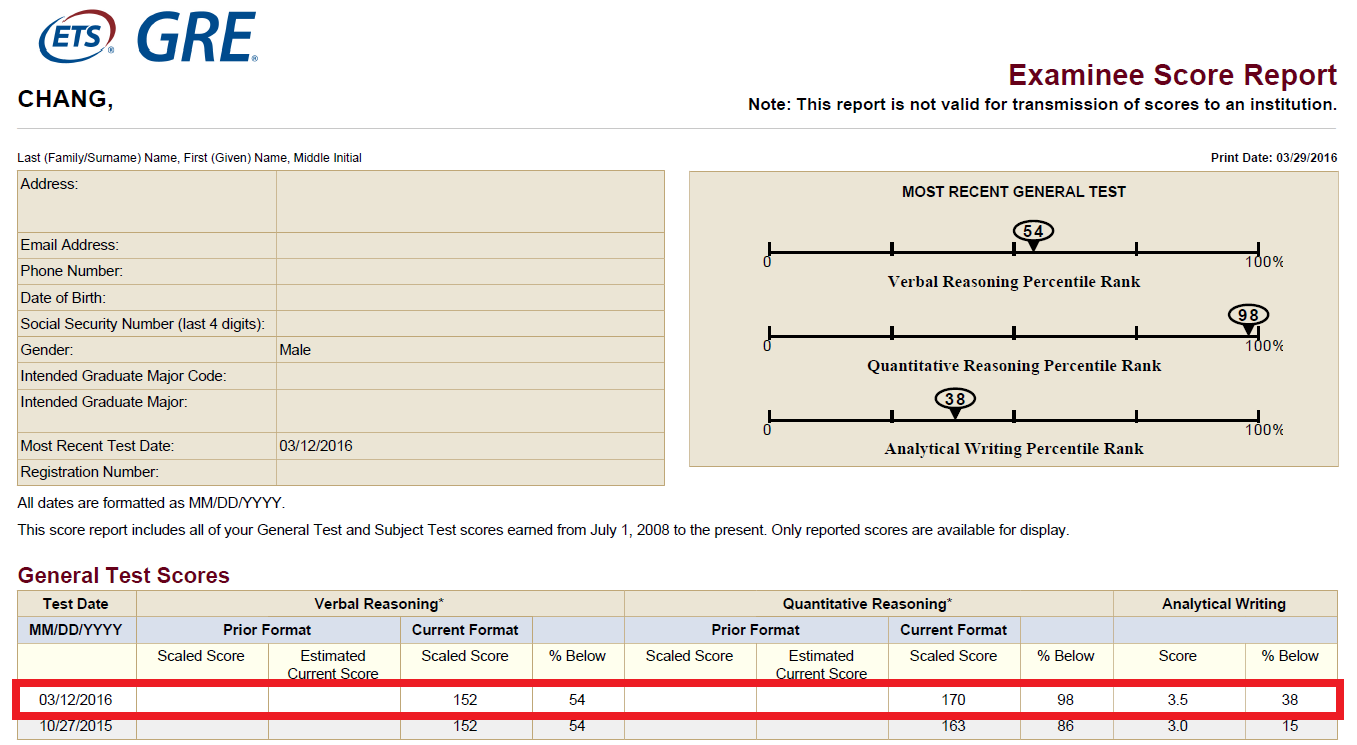Click the "Quantitative Reasoning Percentile Rank" caption
Screen dimensions: 1357x745
[x=1014, y=366]
